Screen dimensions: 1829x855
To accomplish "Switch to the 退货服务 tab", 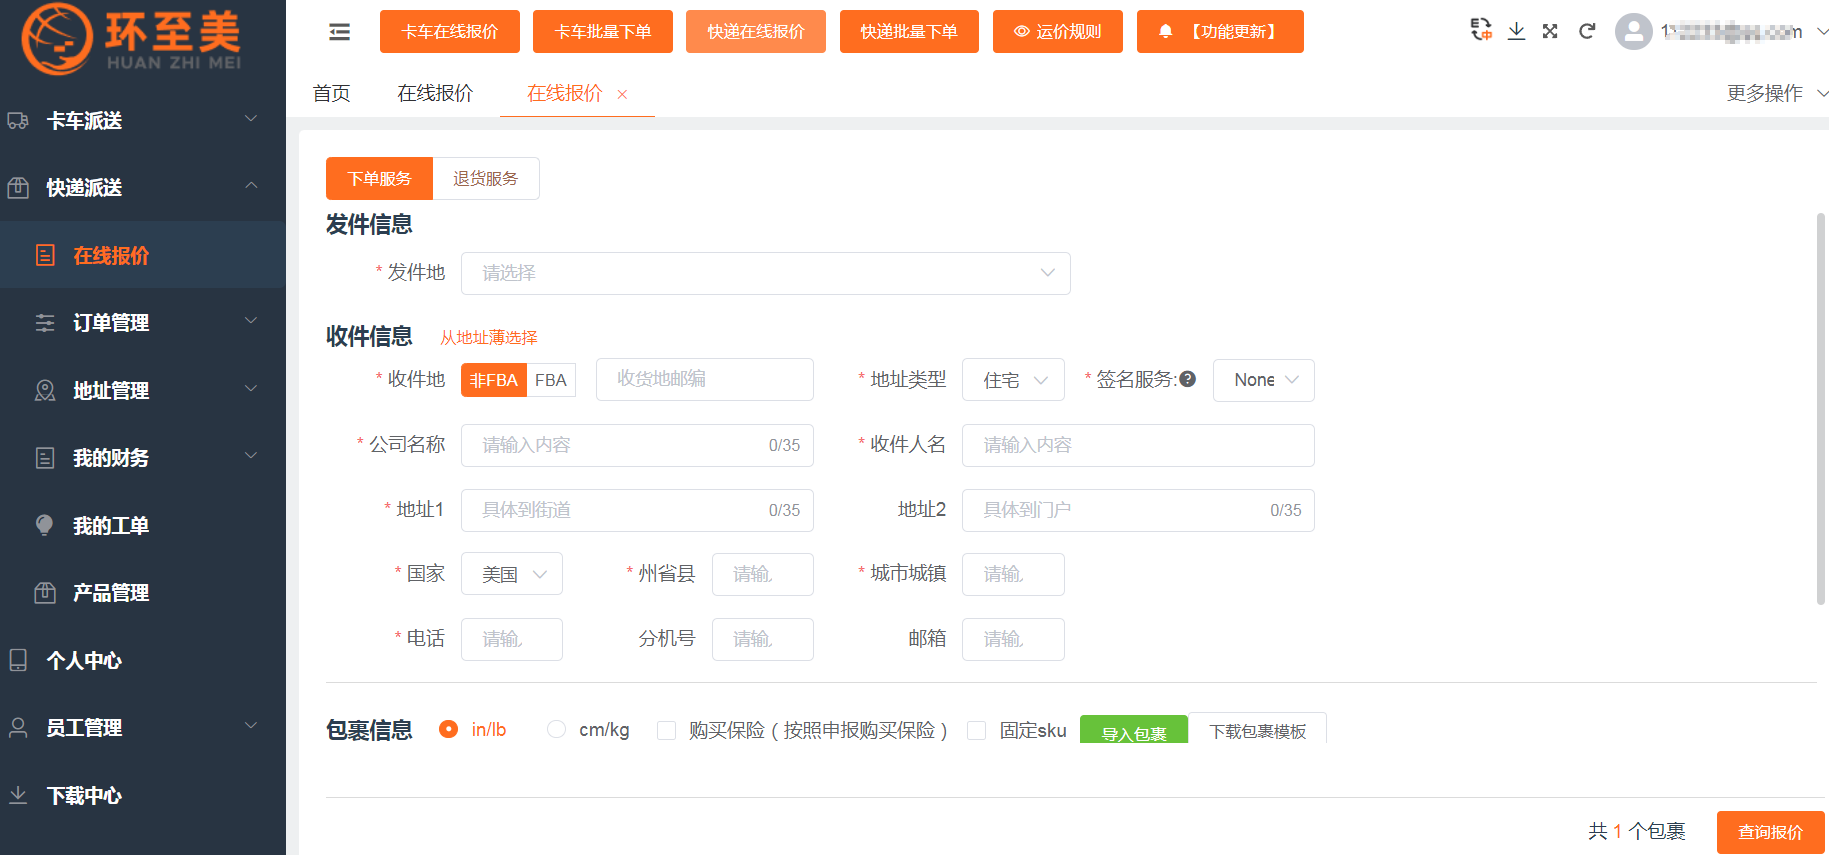I will pyautogui.click(x=485, y=179).
